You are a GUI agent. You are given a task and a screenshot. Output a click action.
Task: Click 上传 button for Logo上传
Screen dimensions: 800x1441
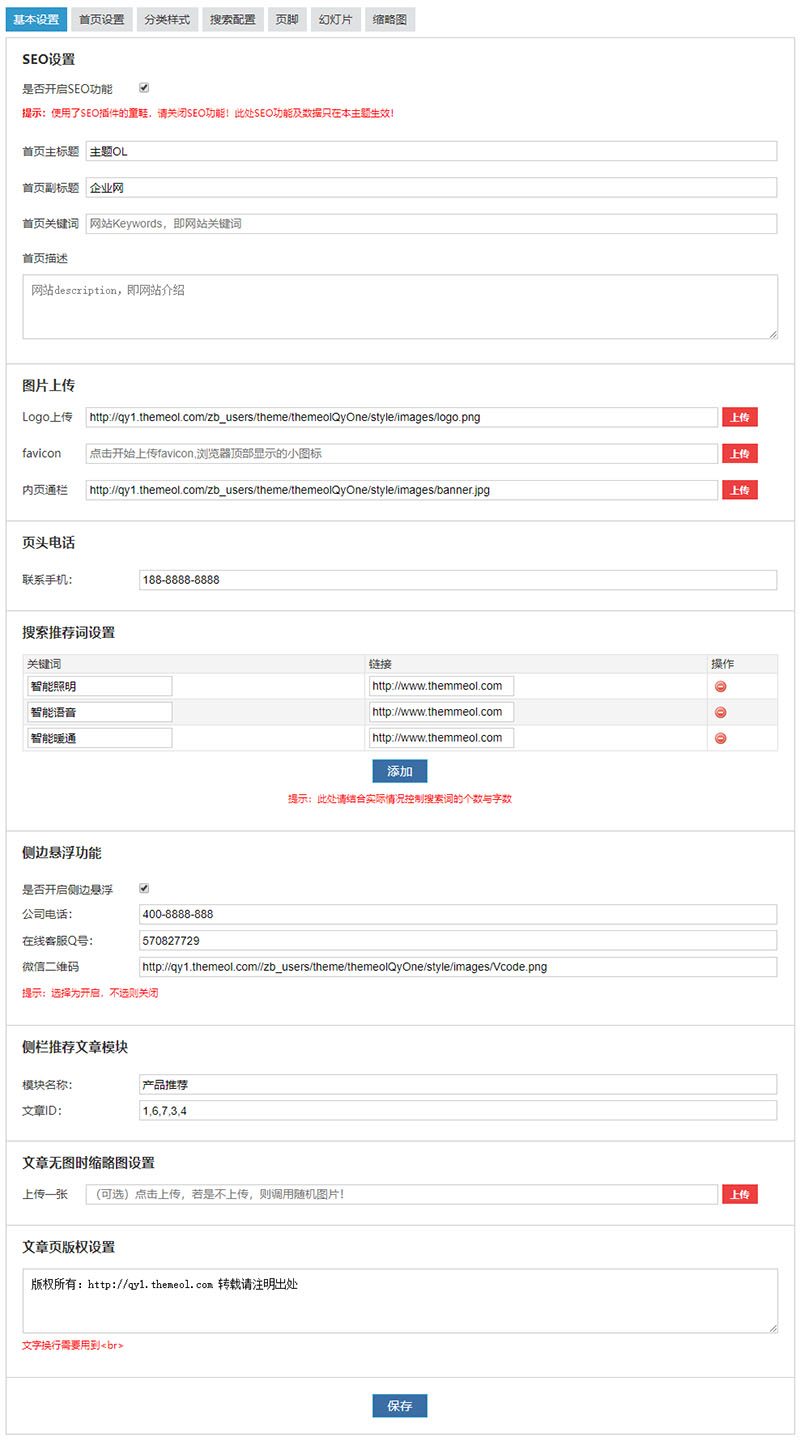click(x=739, y=417)
